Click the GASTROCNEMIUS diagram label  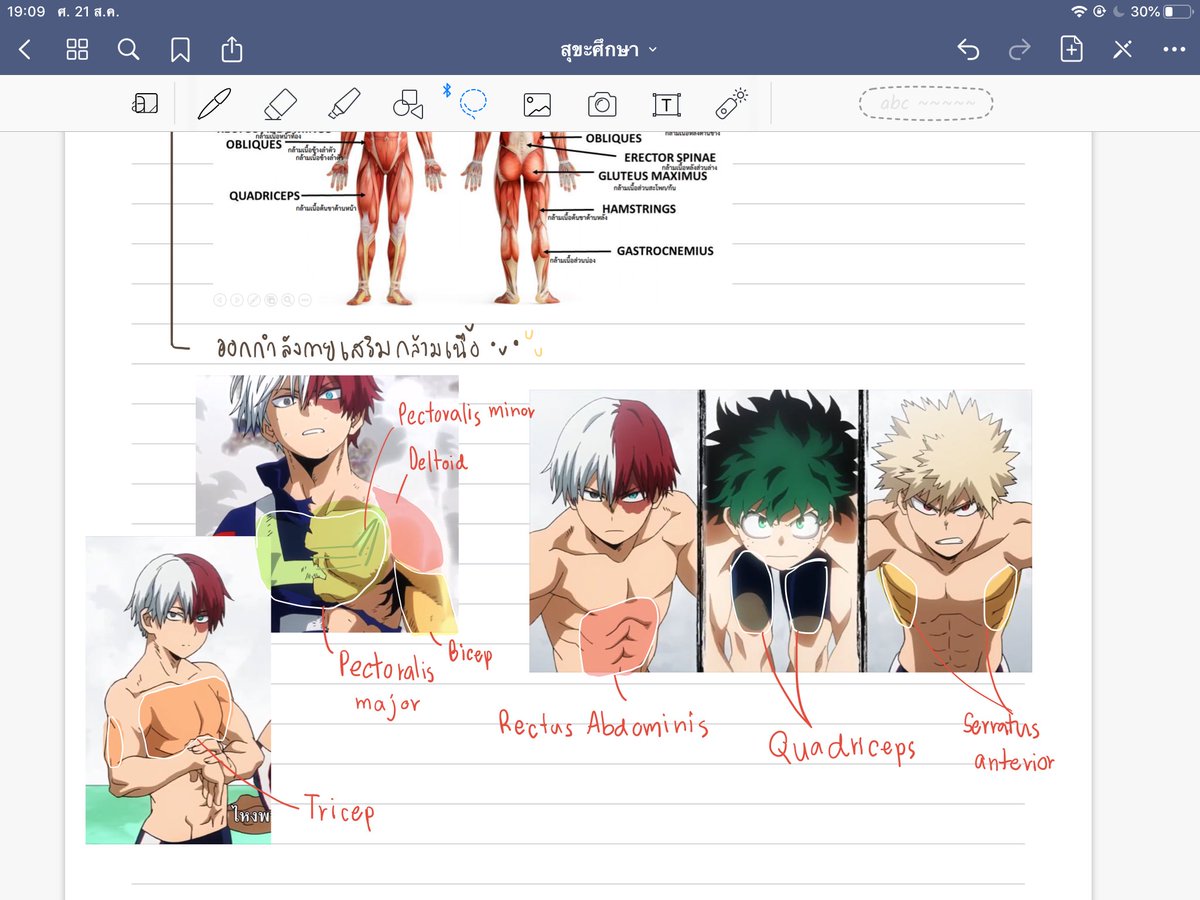coord(665,251)
